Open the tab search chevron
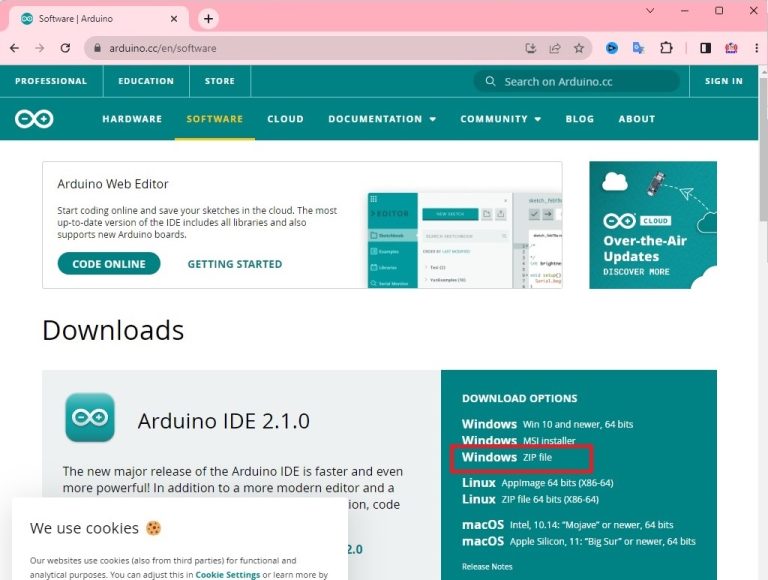The width and height of the screenshot is (768, 580). pyautogui.click(x=650, y=11)
